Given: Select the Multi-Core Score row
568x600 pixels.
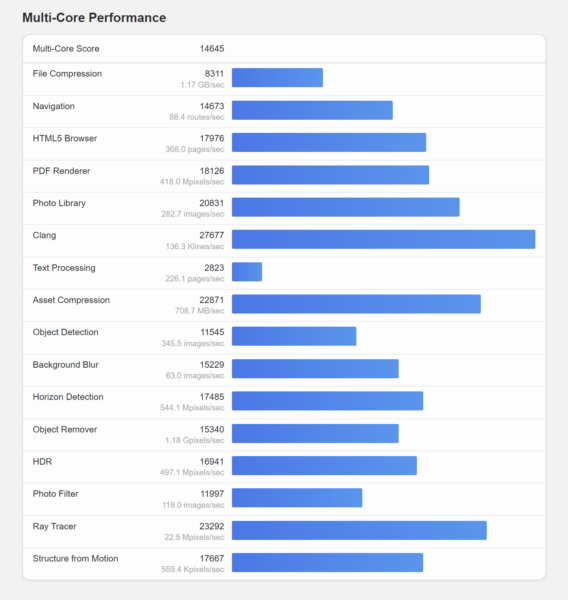Looking at the screenshot, I should click(284, 49).
